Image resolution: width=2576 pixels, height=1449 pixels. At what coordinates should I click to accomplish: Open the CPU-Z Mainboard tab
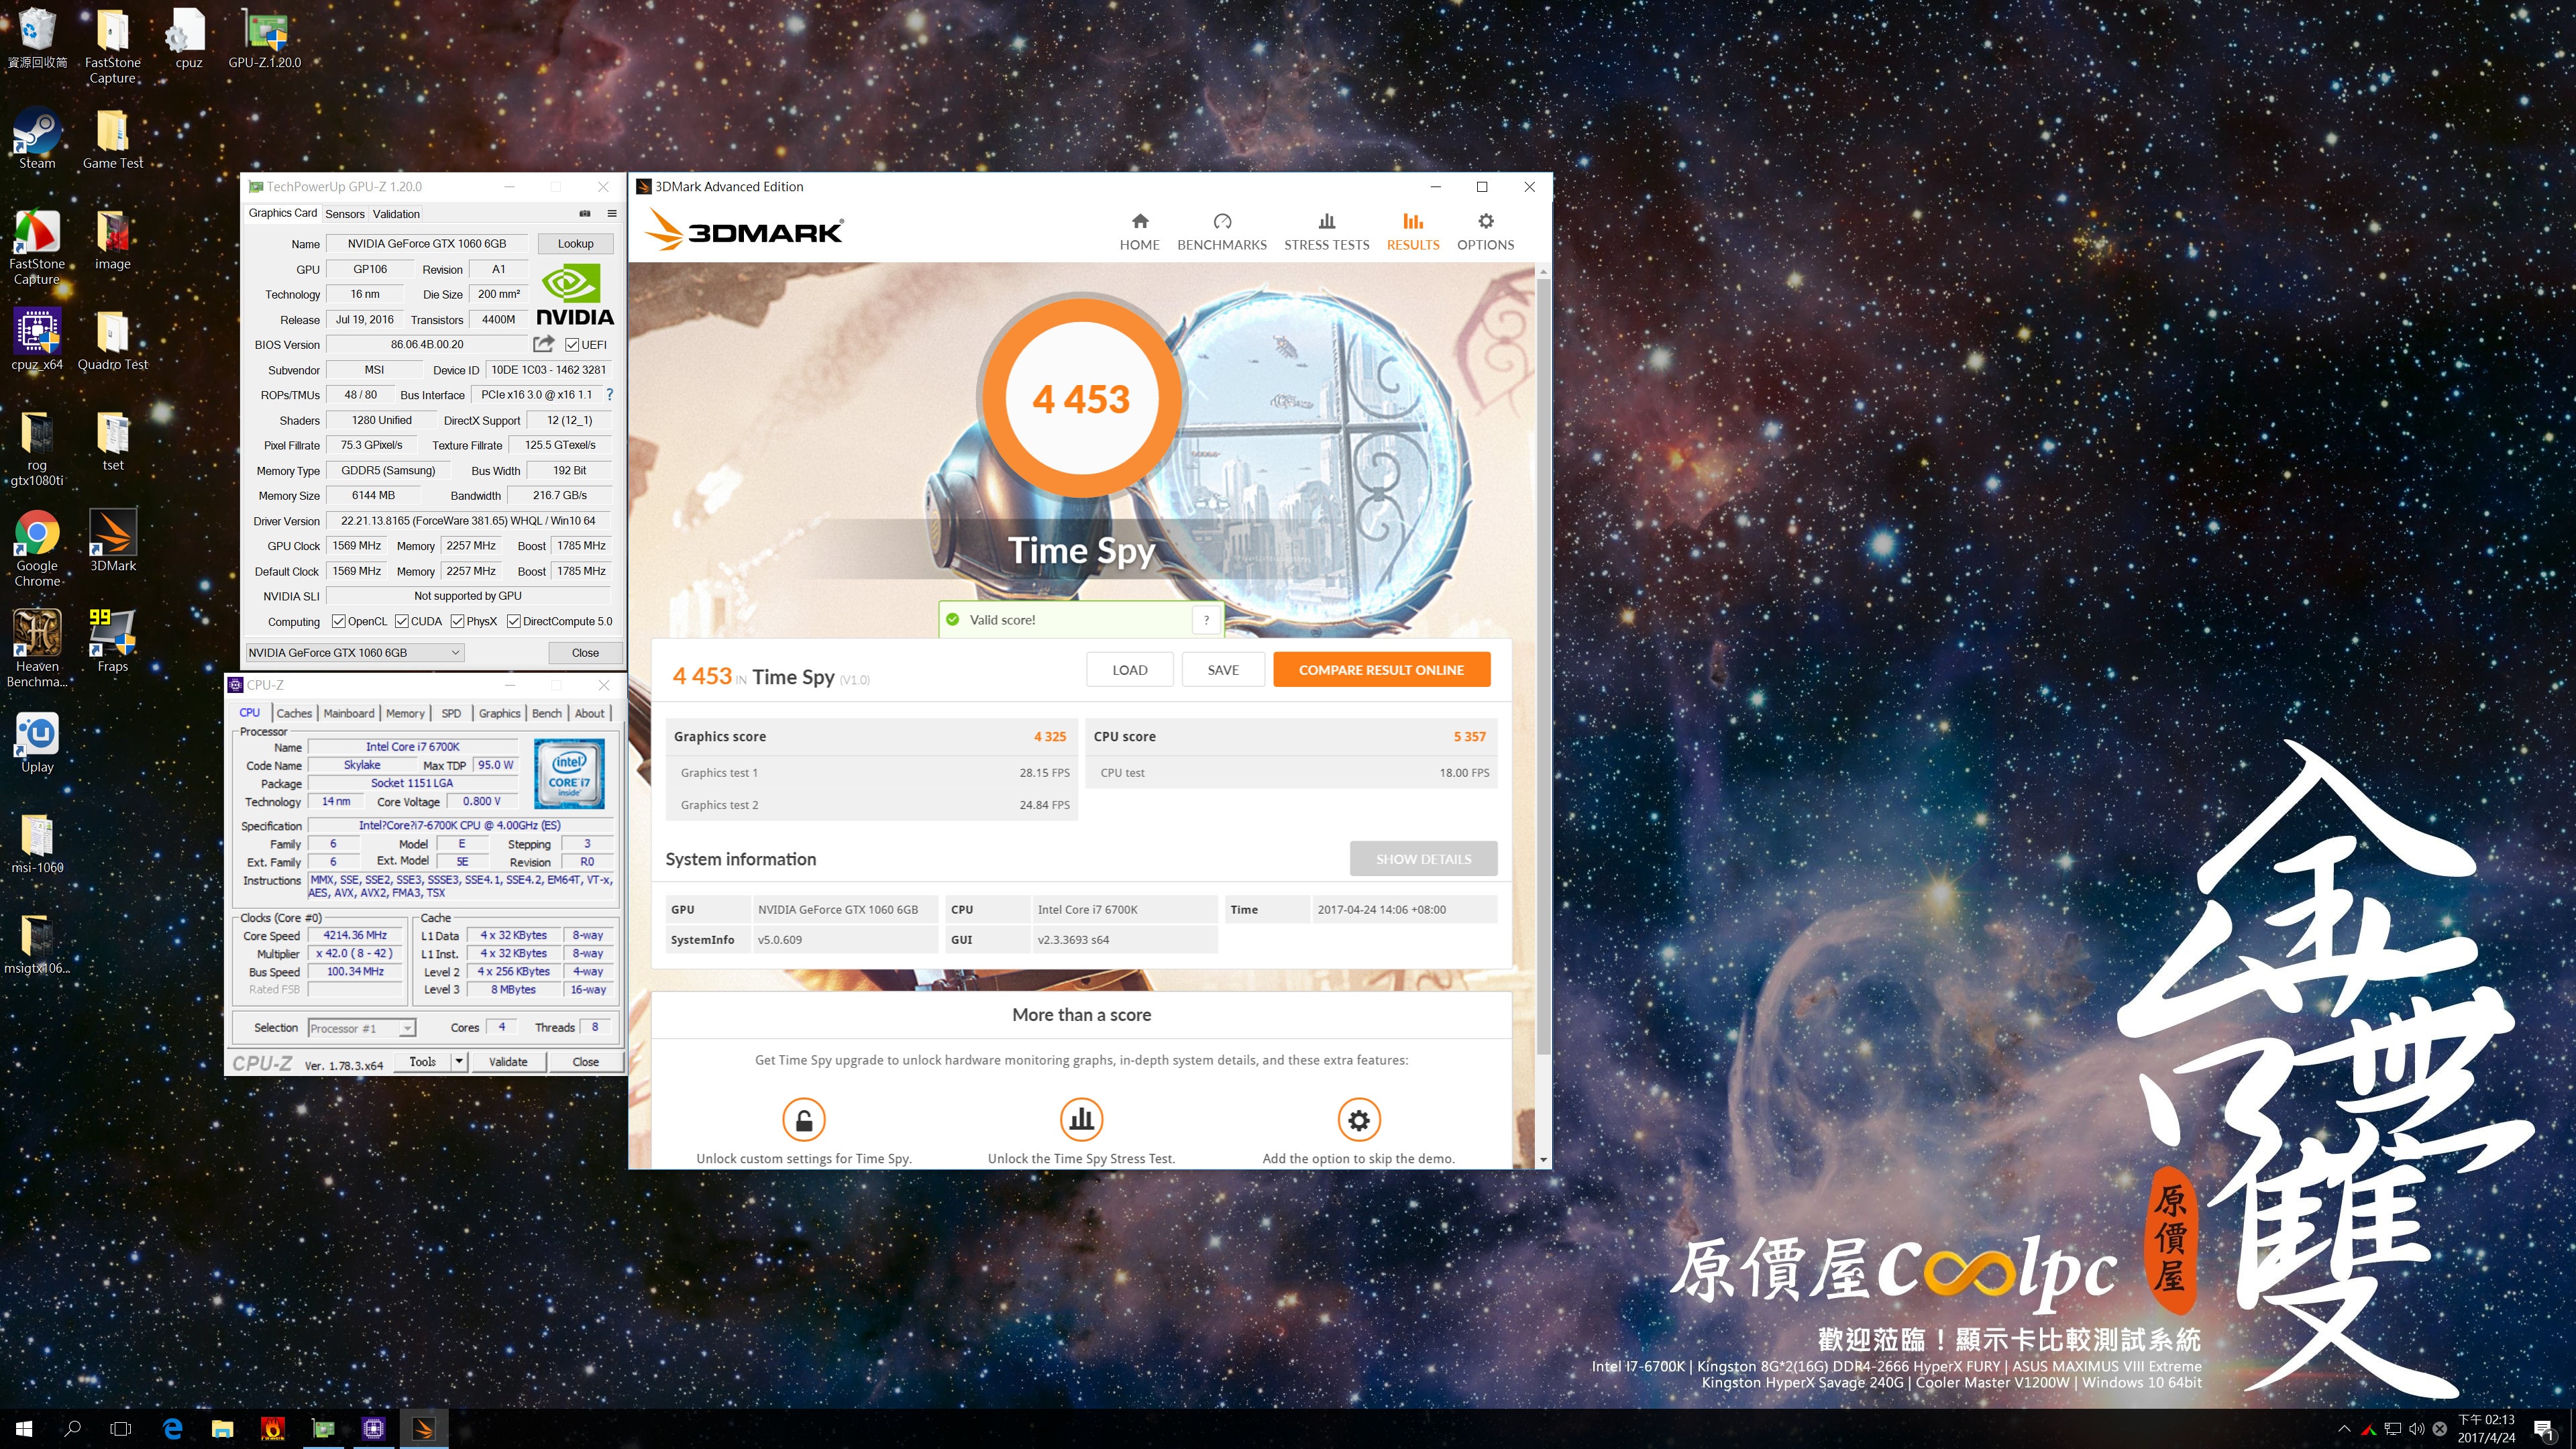click(349, 713)
